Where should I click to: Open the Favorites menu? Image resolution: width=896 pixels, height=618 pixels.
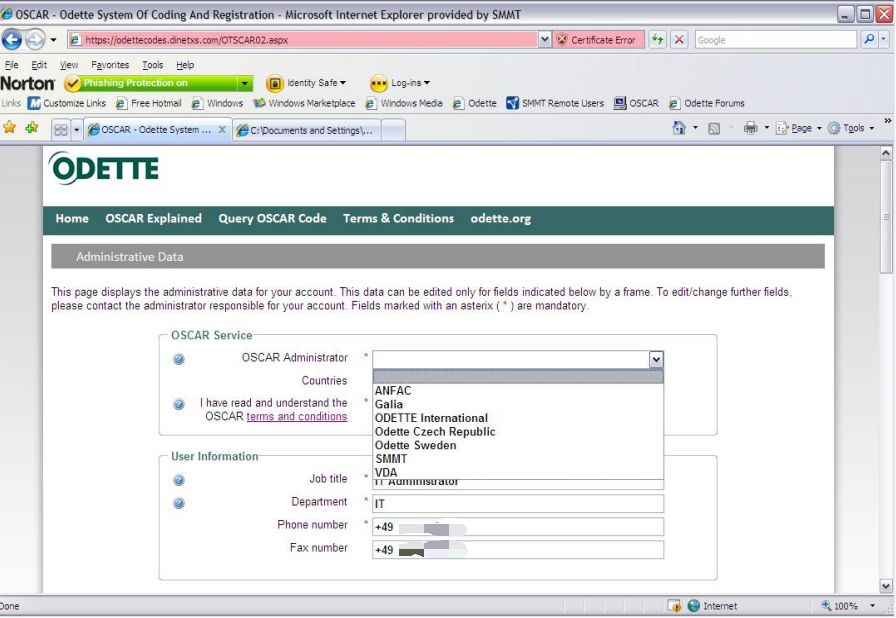point(110,65)
